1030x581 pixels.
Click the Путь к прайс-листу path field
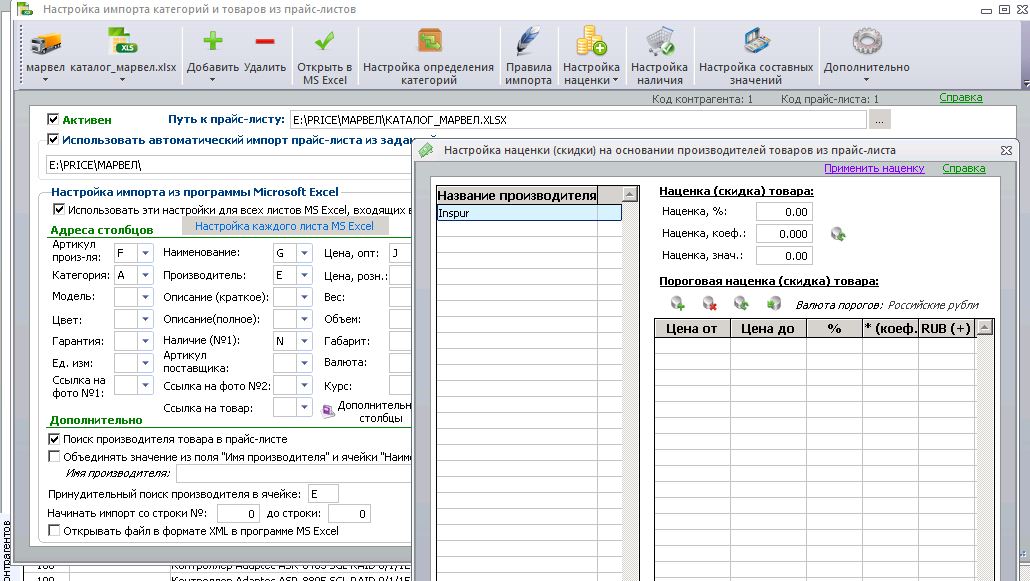pyautogui.click(x=578, y=120)
